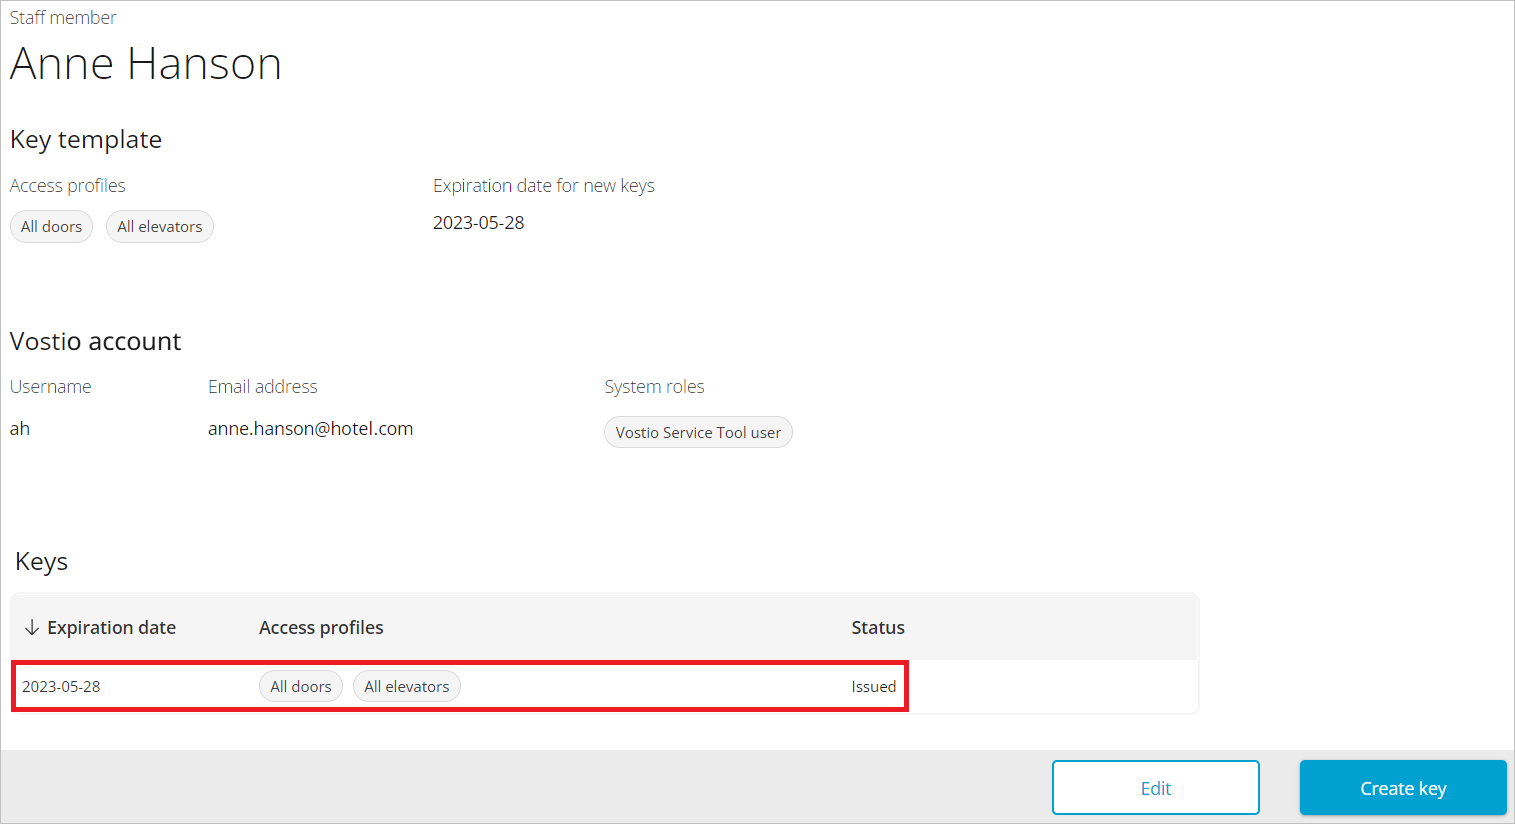Click the Key template section heading

point(86,139)
